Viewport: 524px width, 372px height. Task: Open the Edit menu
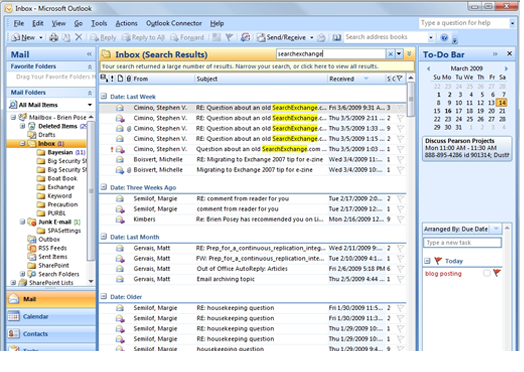point(37,23)
